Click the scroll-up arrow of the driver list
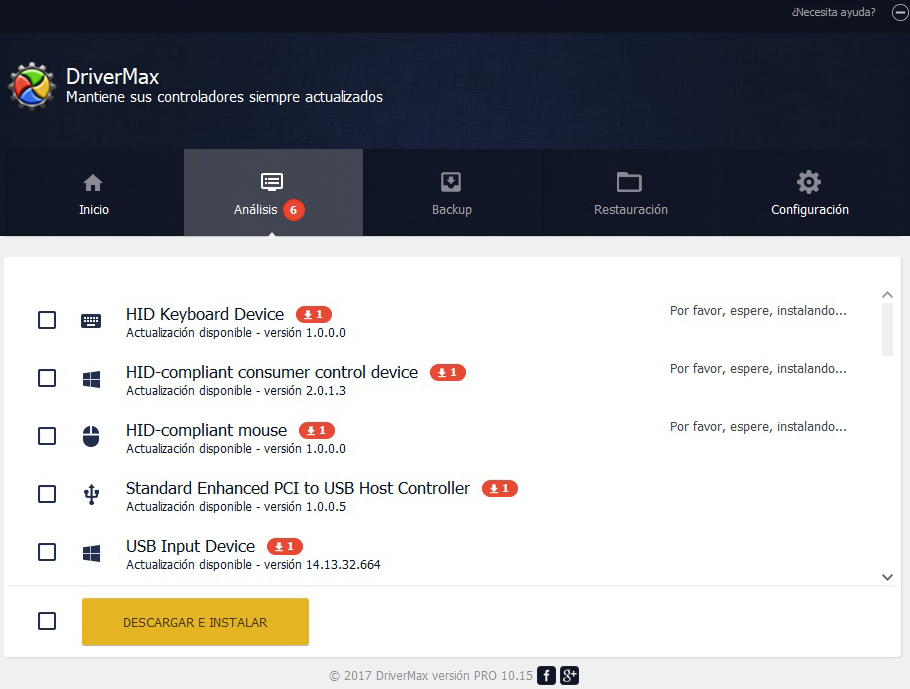This screenshot has height=689, width=910. point(887,295)
